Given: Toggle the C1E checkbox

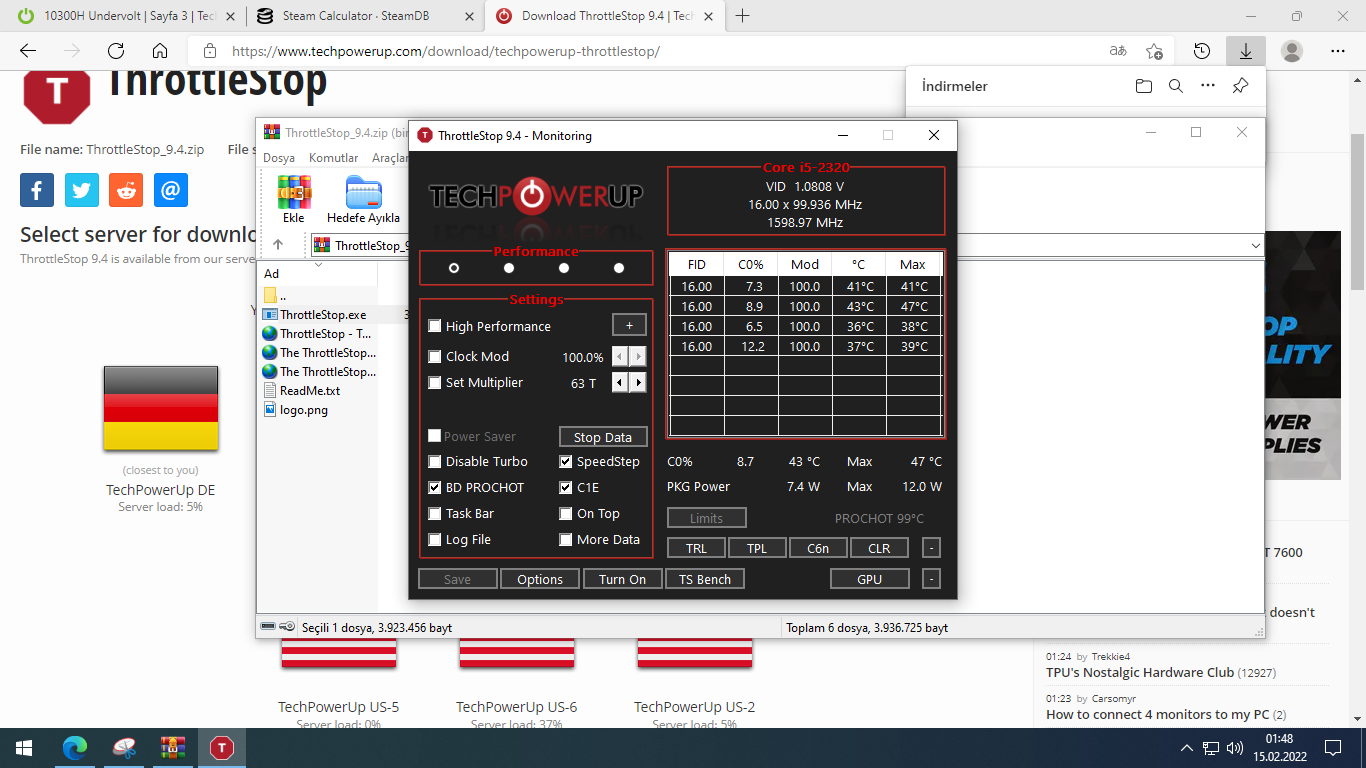Looking at the screenshot, I should (x=566, y=487).
